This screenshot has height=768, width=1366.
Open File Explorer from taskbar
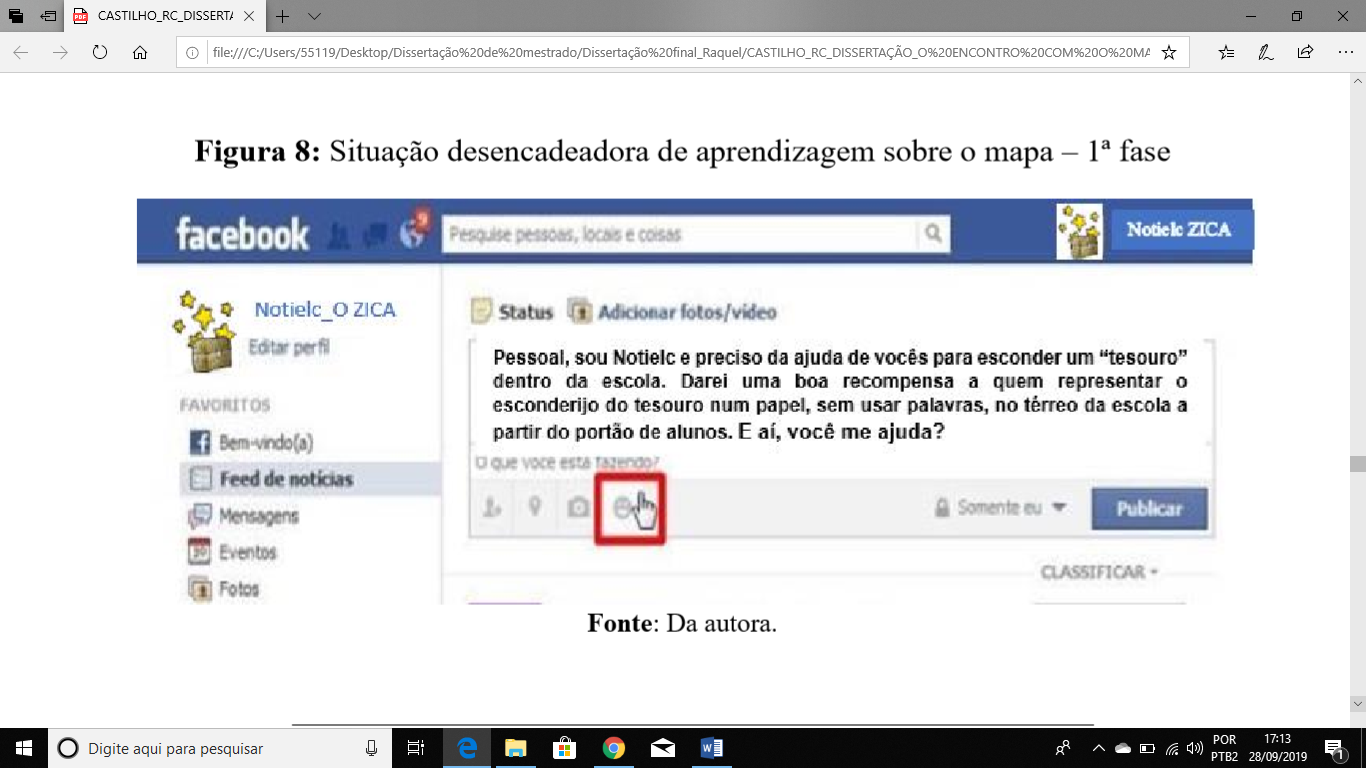coord(515,748)
